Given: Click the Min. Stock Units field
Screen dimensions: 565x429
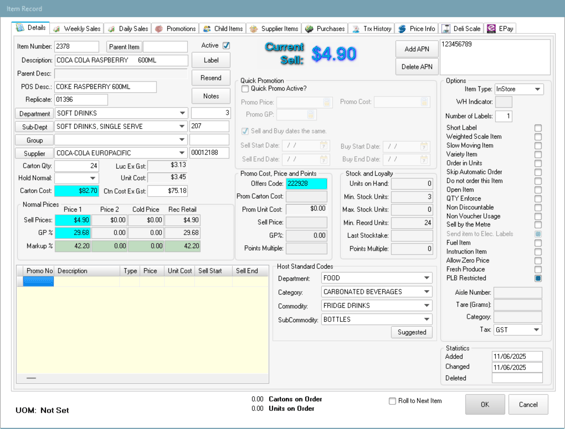Looking at the screenshot, I should coord(412,197).
